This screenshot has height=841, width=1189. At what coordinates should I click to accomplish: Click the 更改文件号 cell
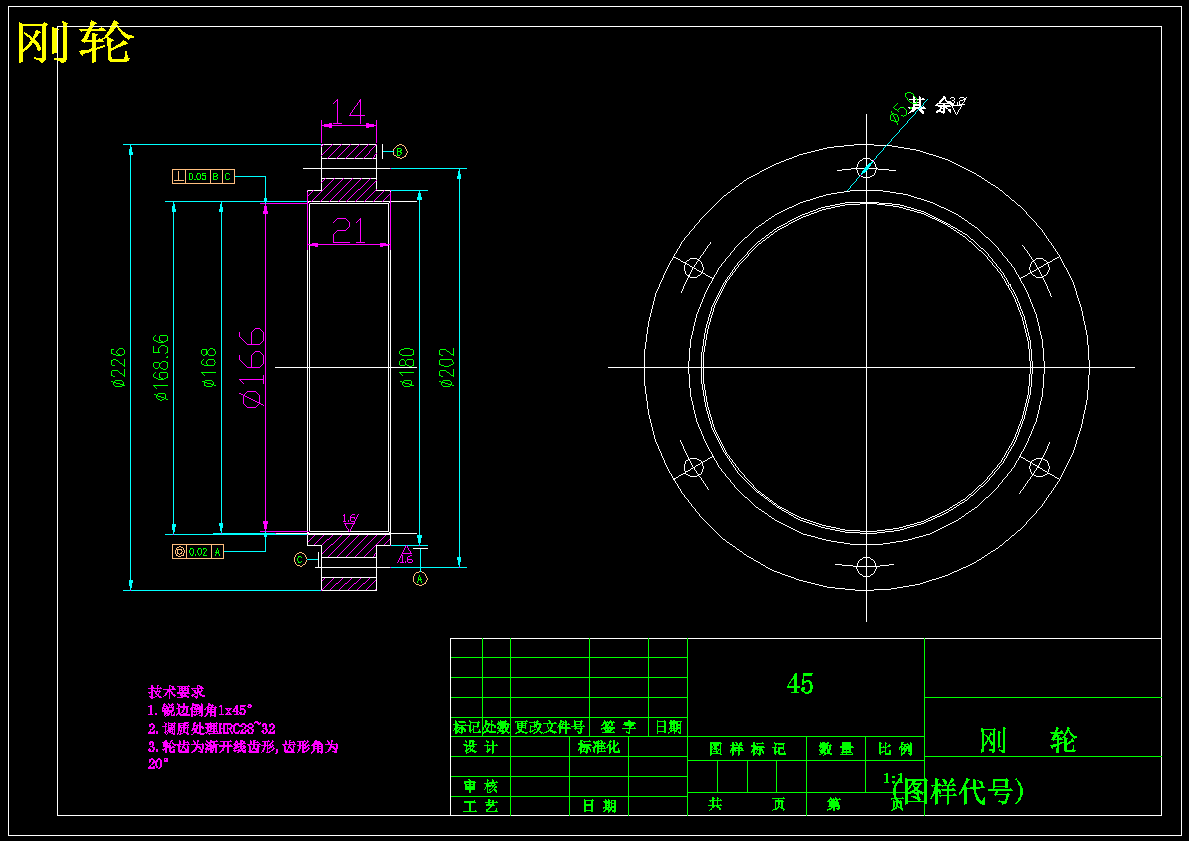click(550, 727)
